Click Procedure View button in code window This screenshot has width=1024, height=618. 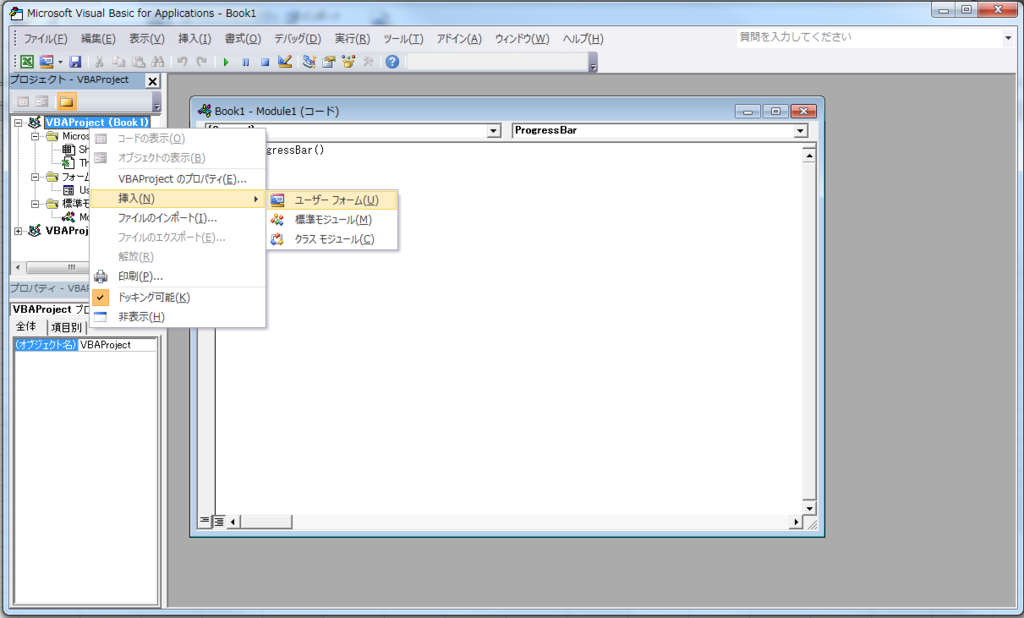204,521
